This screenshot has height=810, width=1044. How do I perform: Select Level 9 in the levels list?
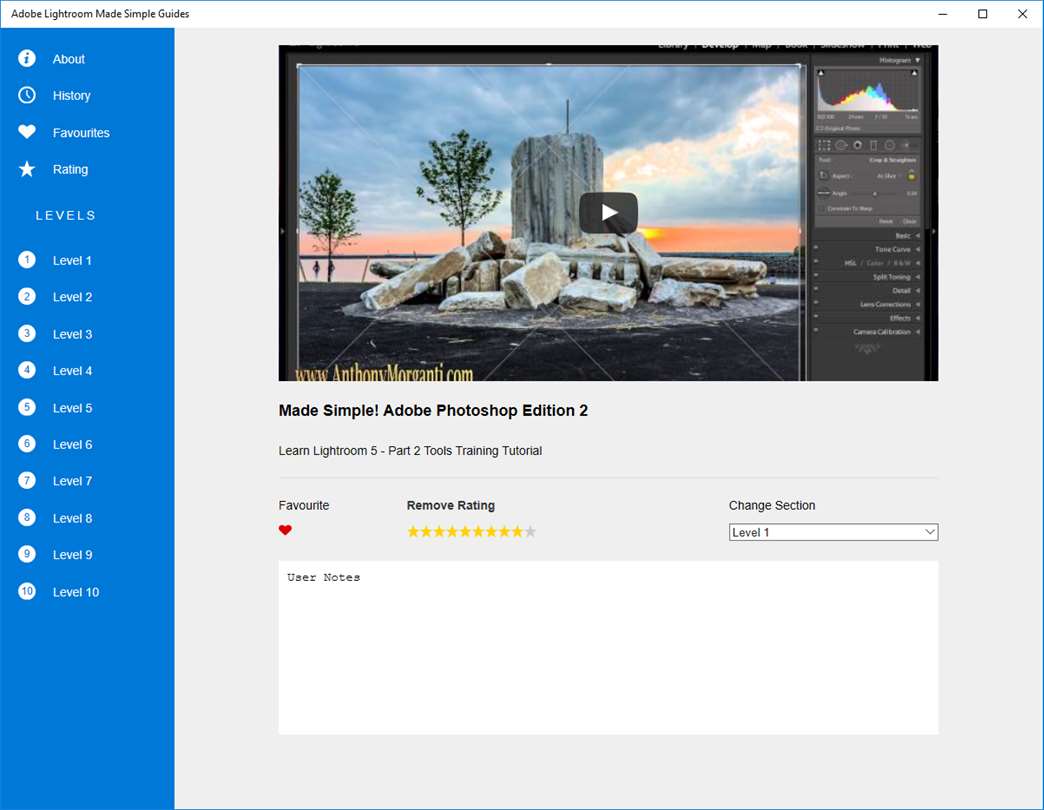tap(72, 555)
